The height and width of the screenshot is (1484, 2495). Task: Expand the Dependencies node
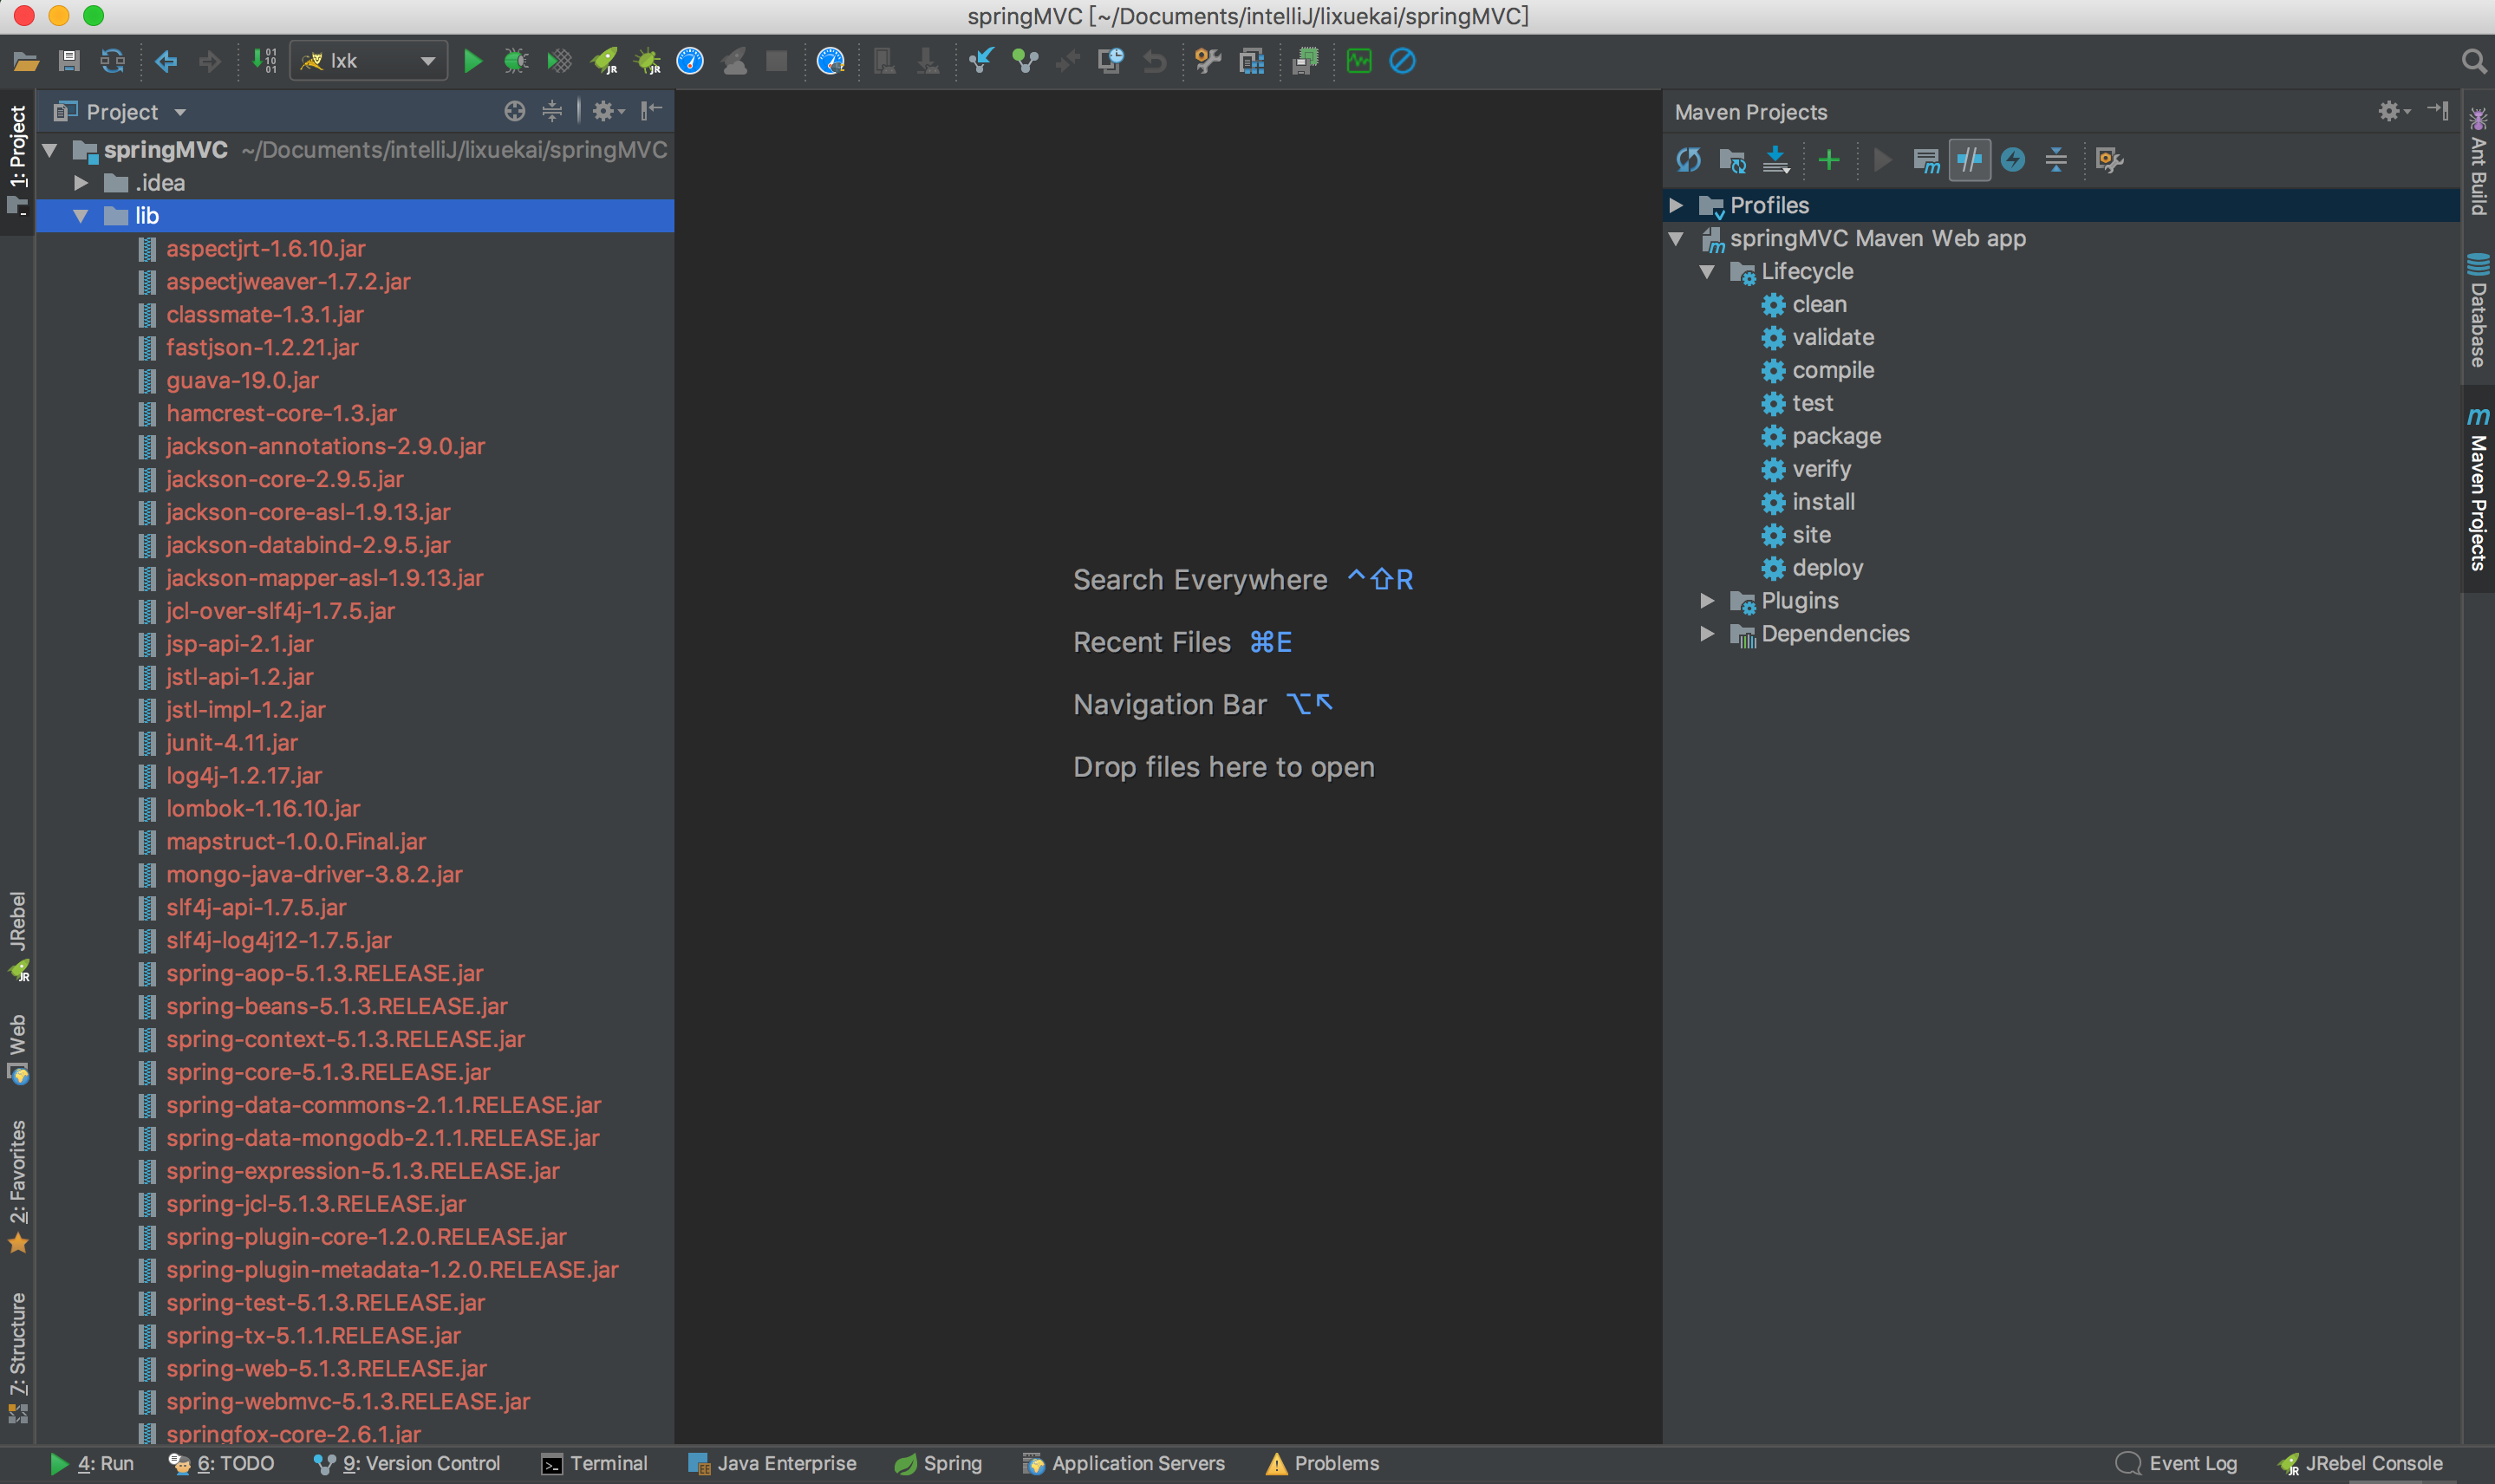[x=1707, y=634]
